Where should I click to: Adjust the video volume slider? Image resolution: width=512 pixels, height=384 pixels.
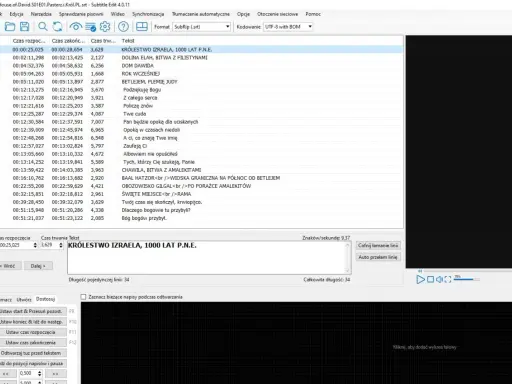pyautogui.click(x=467, y=279)
